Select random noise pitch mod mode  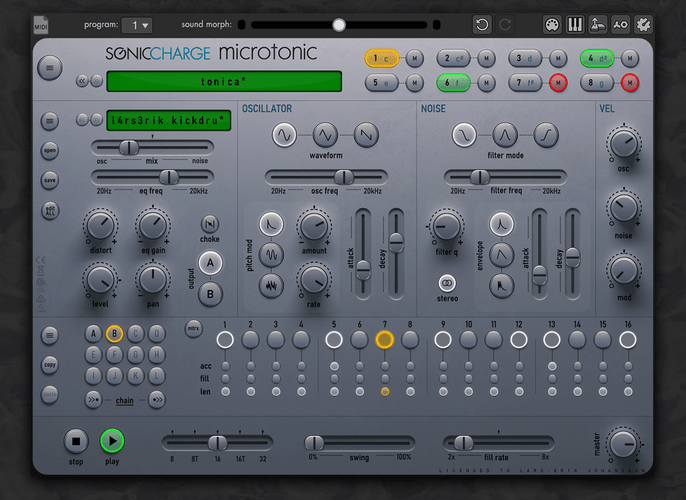(x=271, y=286)
